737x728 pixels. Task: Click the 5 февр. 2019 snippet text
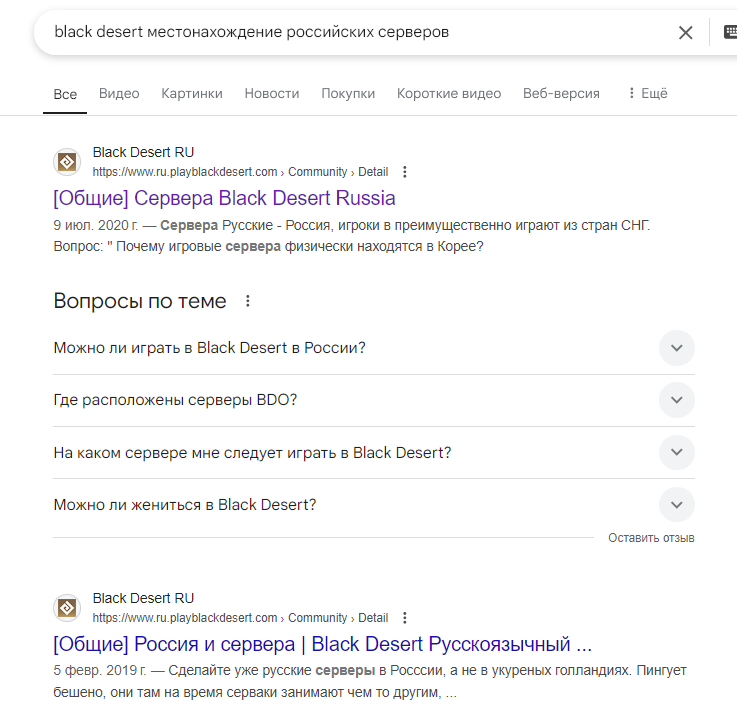(x=370, y=681)
